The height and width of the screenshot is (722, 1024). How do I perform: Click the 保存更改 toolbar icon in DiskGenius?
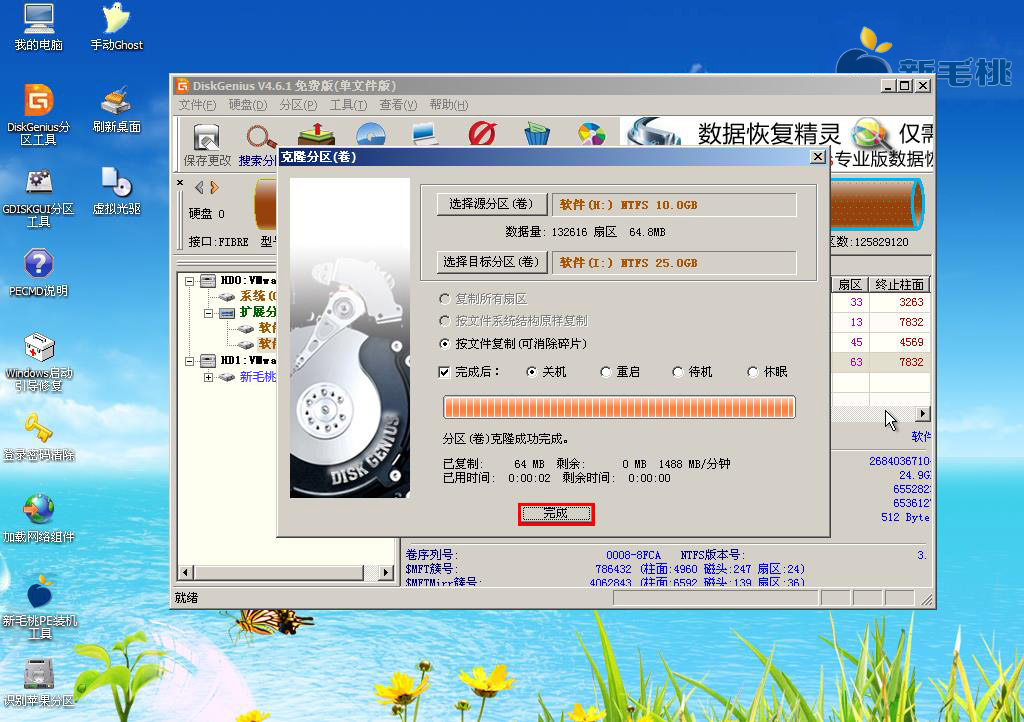click(207, 145)
